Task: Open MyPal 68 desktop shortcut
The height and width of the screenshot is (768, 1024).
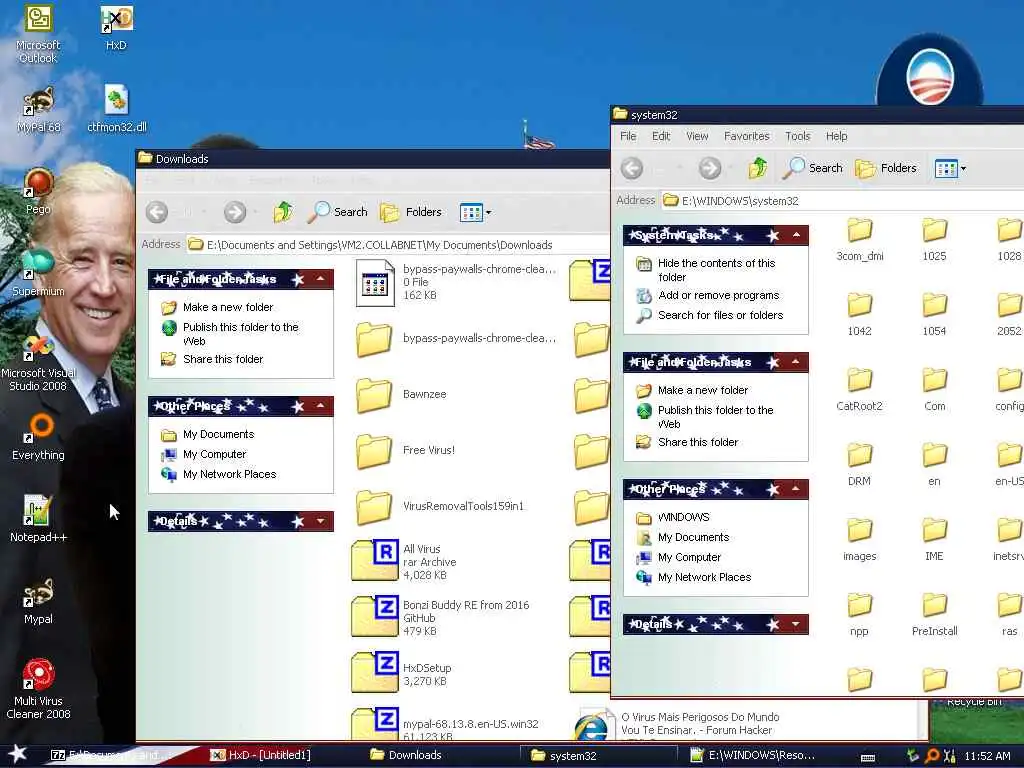Action: pos(38,110)
